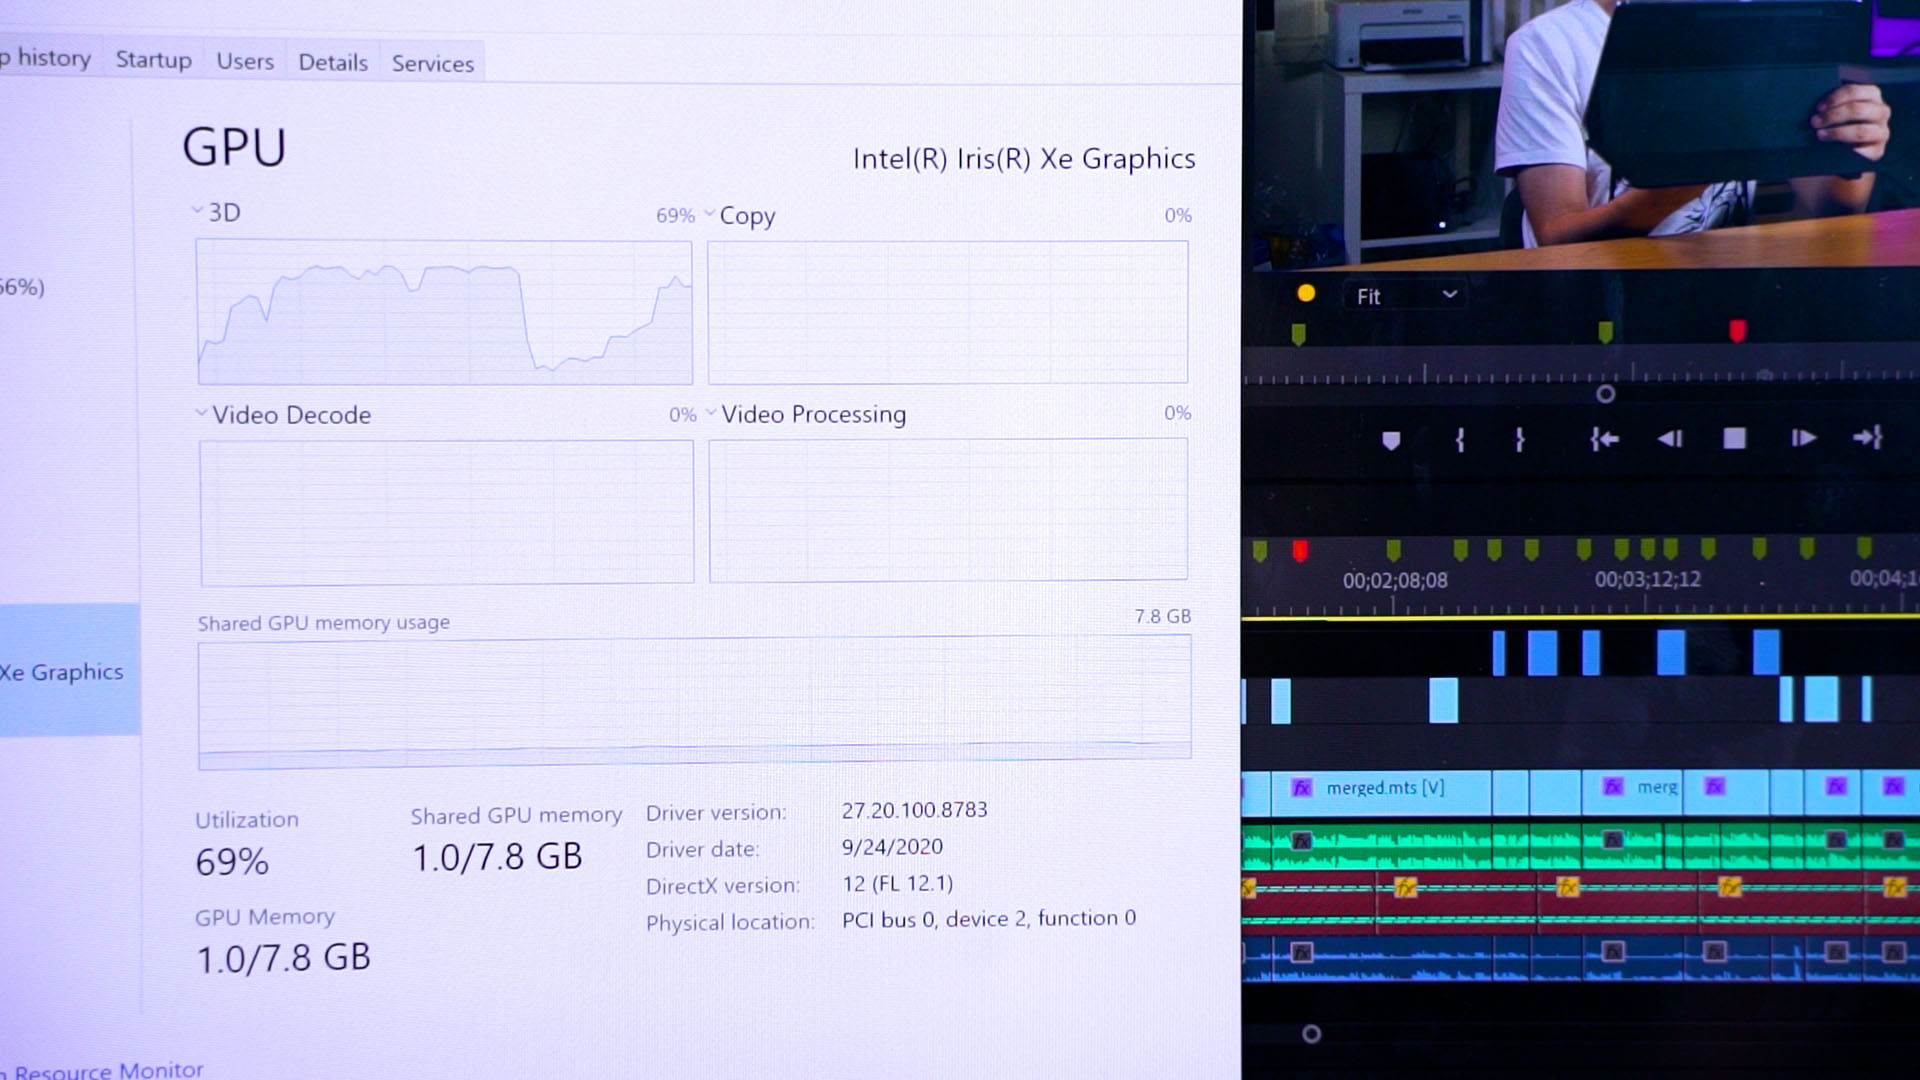Click the first green monitor ruler marker
The height and width of the screenshot is (1080, 1920).
(x=1298, y=334)
